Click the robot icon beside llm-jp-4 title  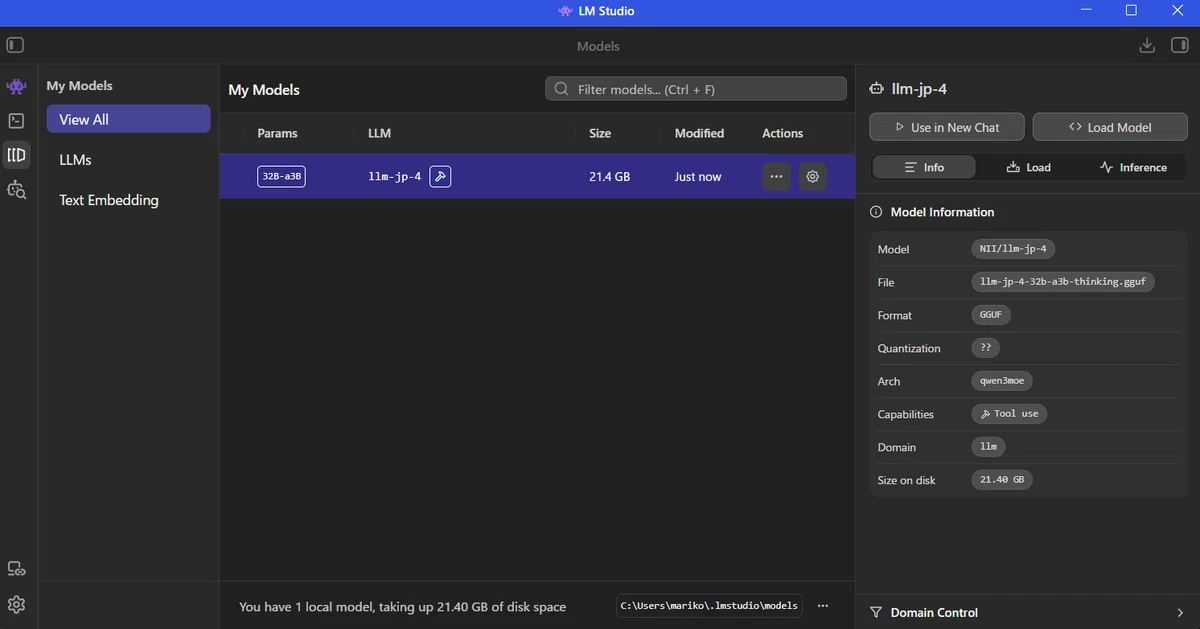coord(877,89)
